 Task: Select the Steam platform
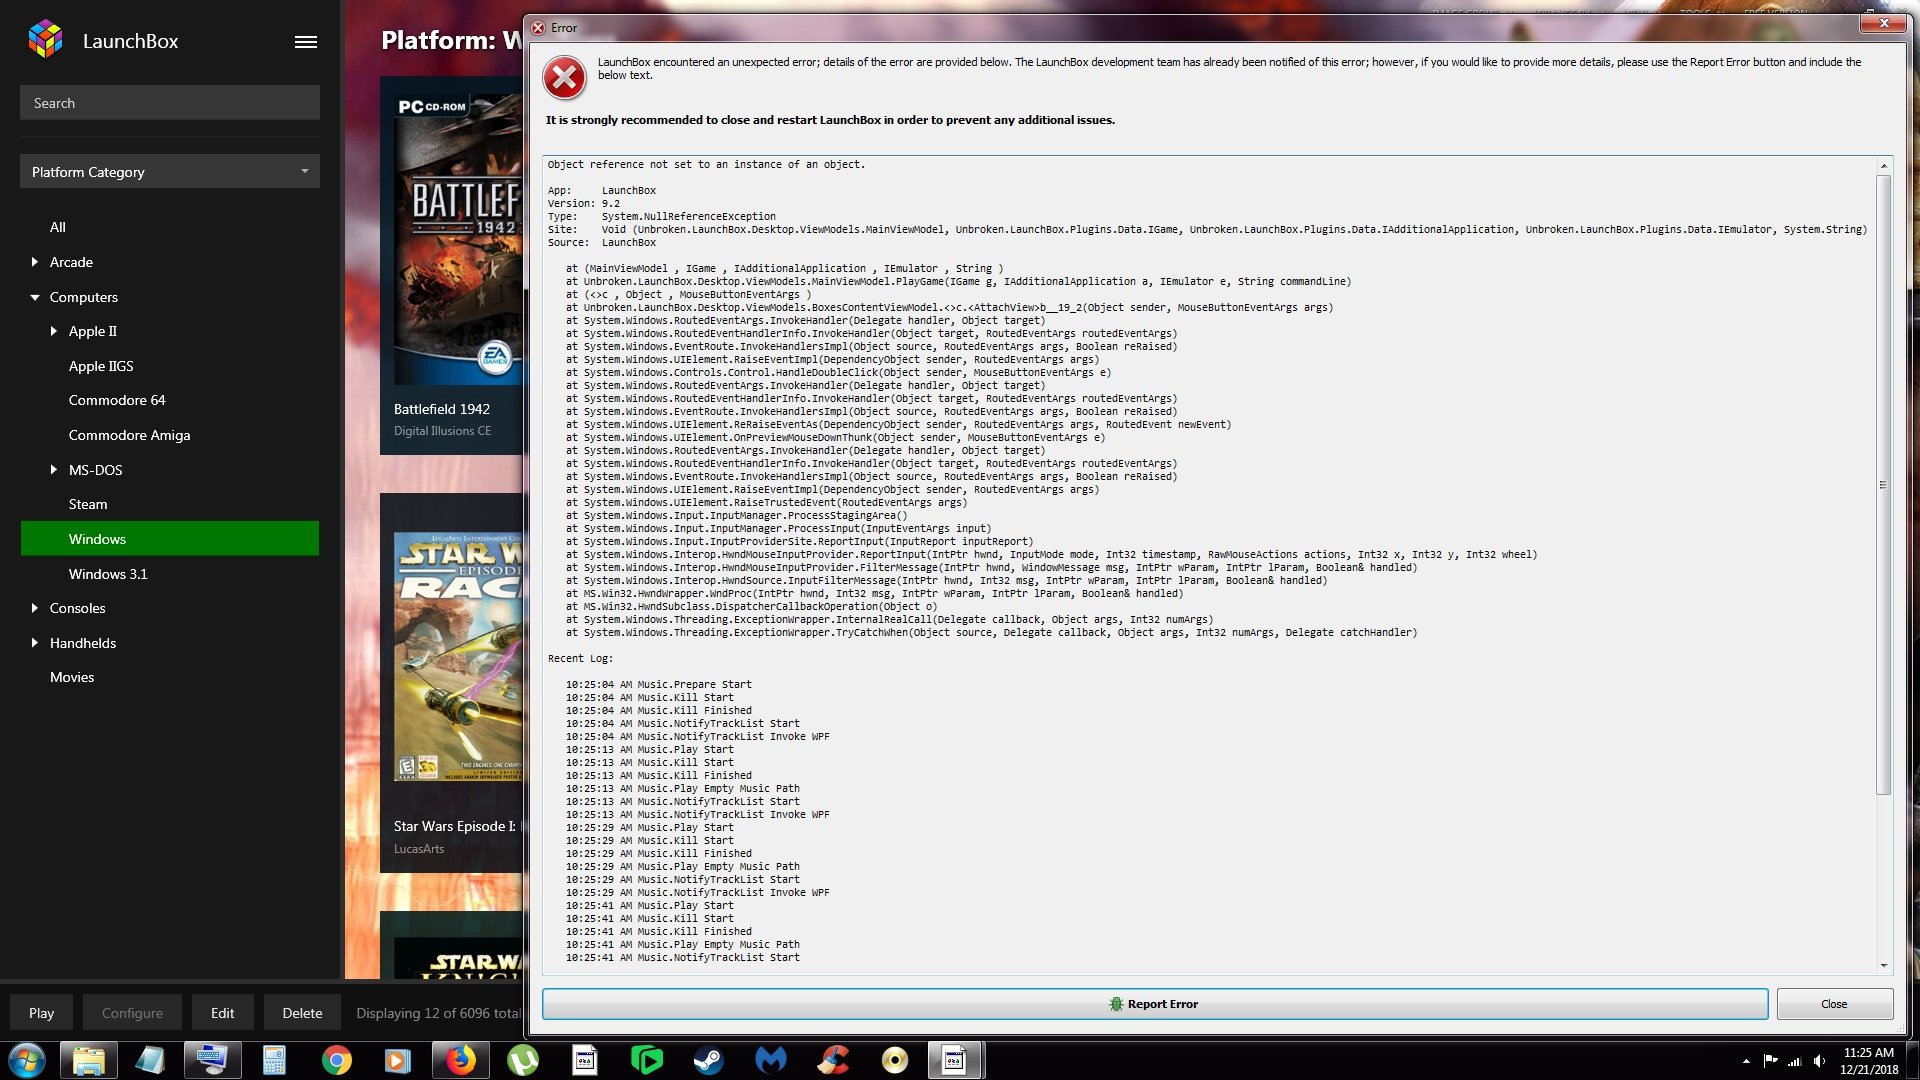[88, 504]
